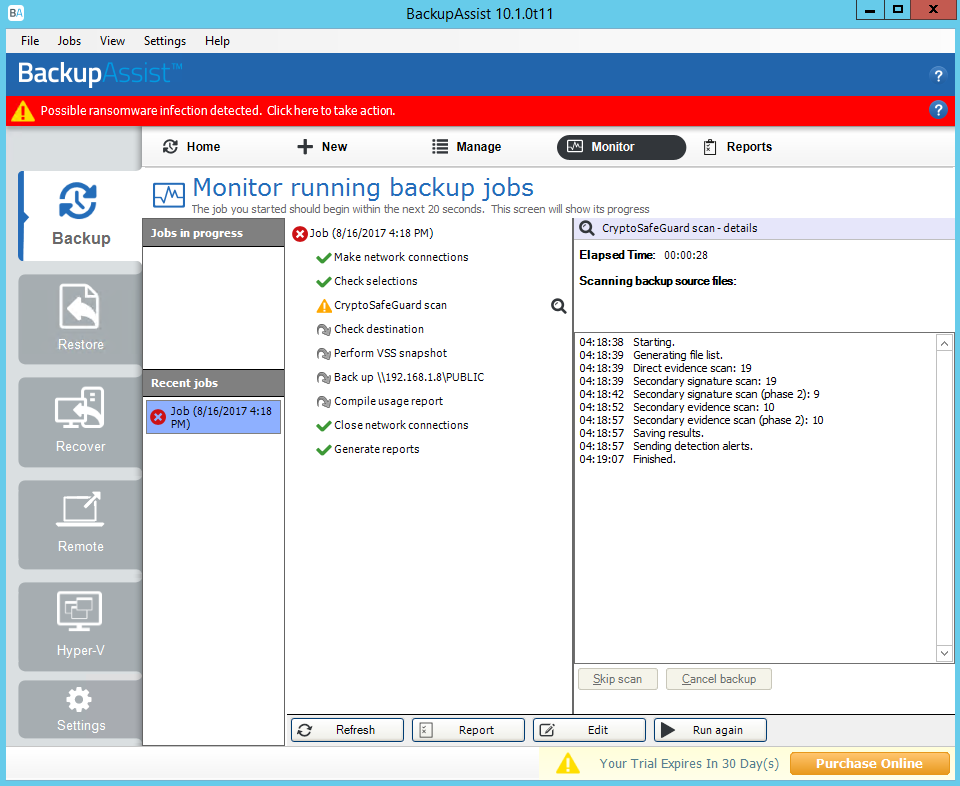Click the Monitor page heading icon
The image size is (960, 786).
tap(168, 196)
